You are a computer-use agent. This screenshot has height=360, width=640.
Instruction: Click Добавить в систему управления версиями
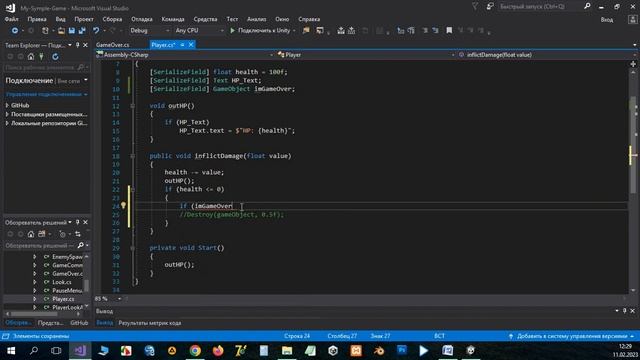(572, 336)
